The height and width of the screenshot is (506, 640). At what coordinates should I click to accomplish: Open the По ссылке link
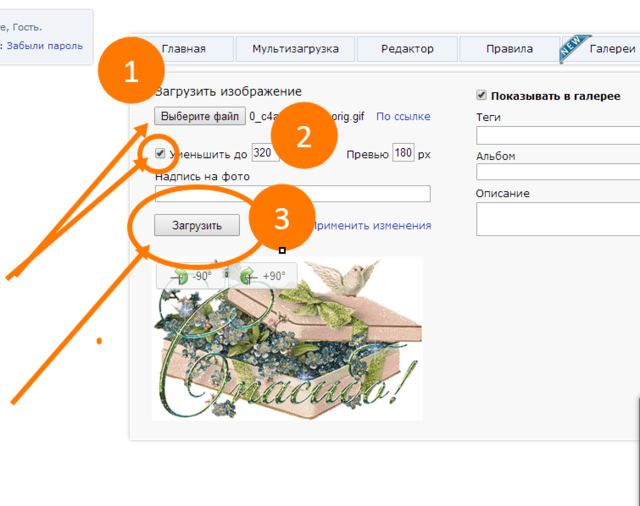403,116
